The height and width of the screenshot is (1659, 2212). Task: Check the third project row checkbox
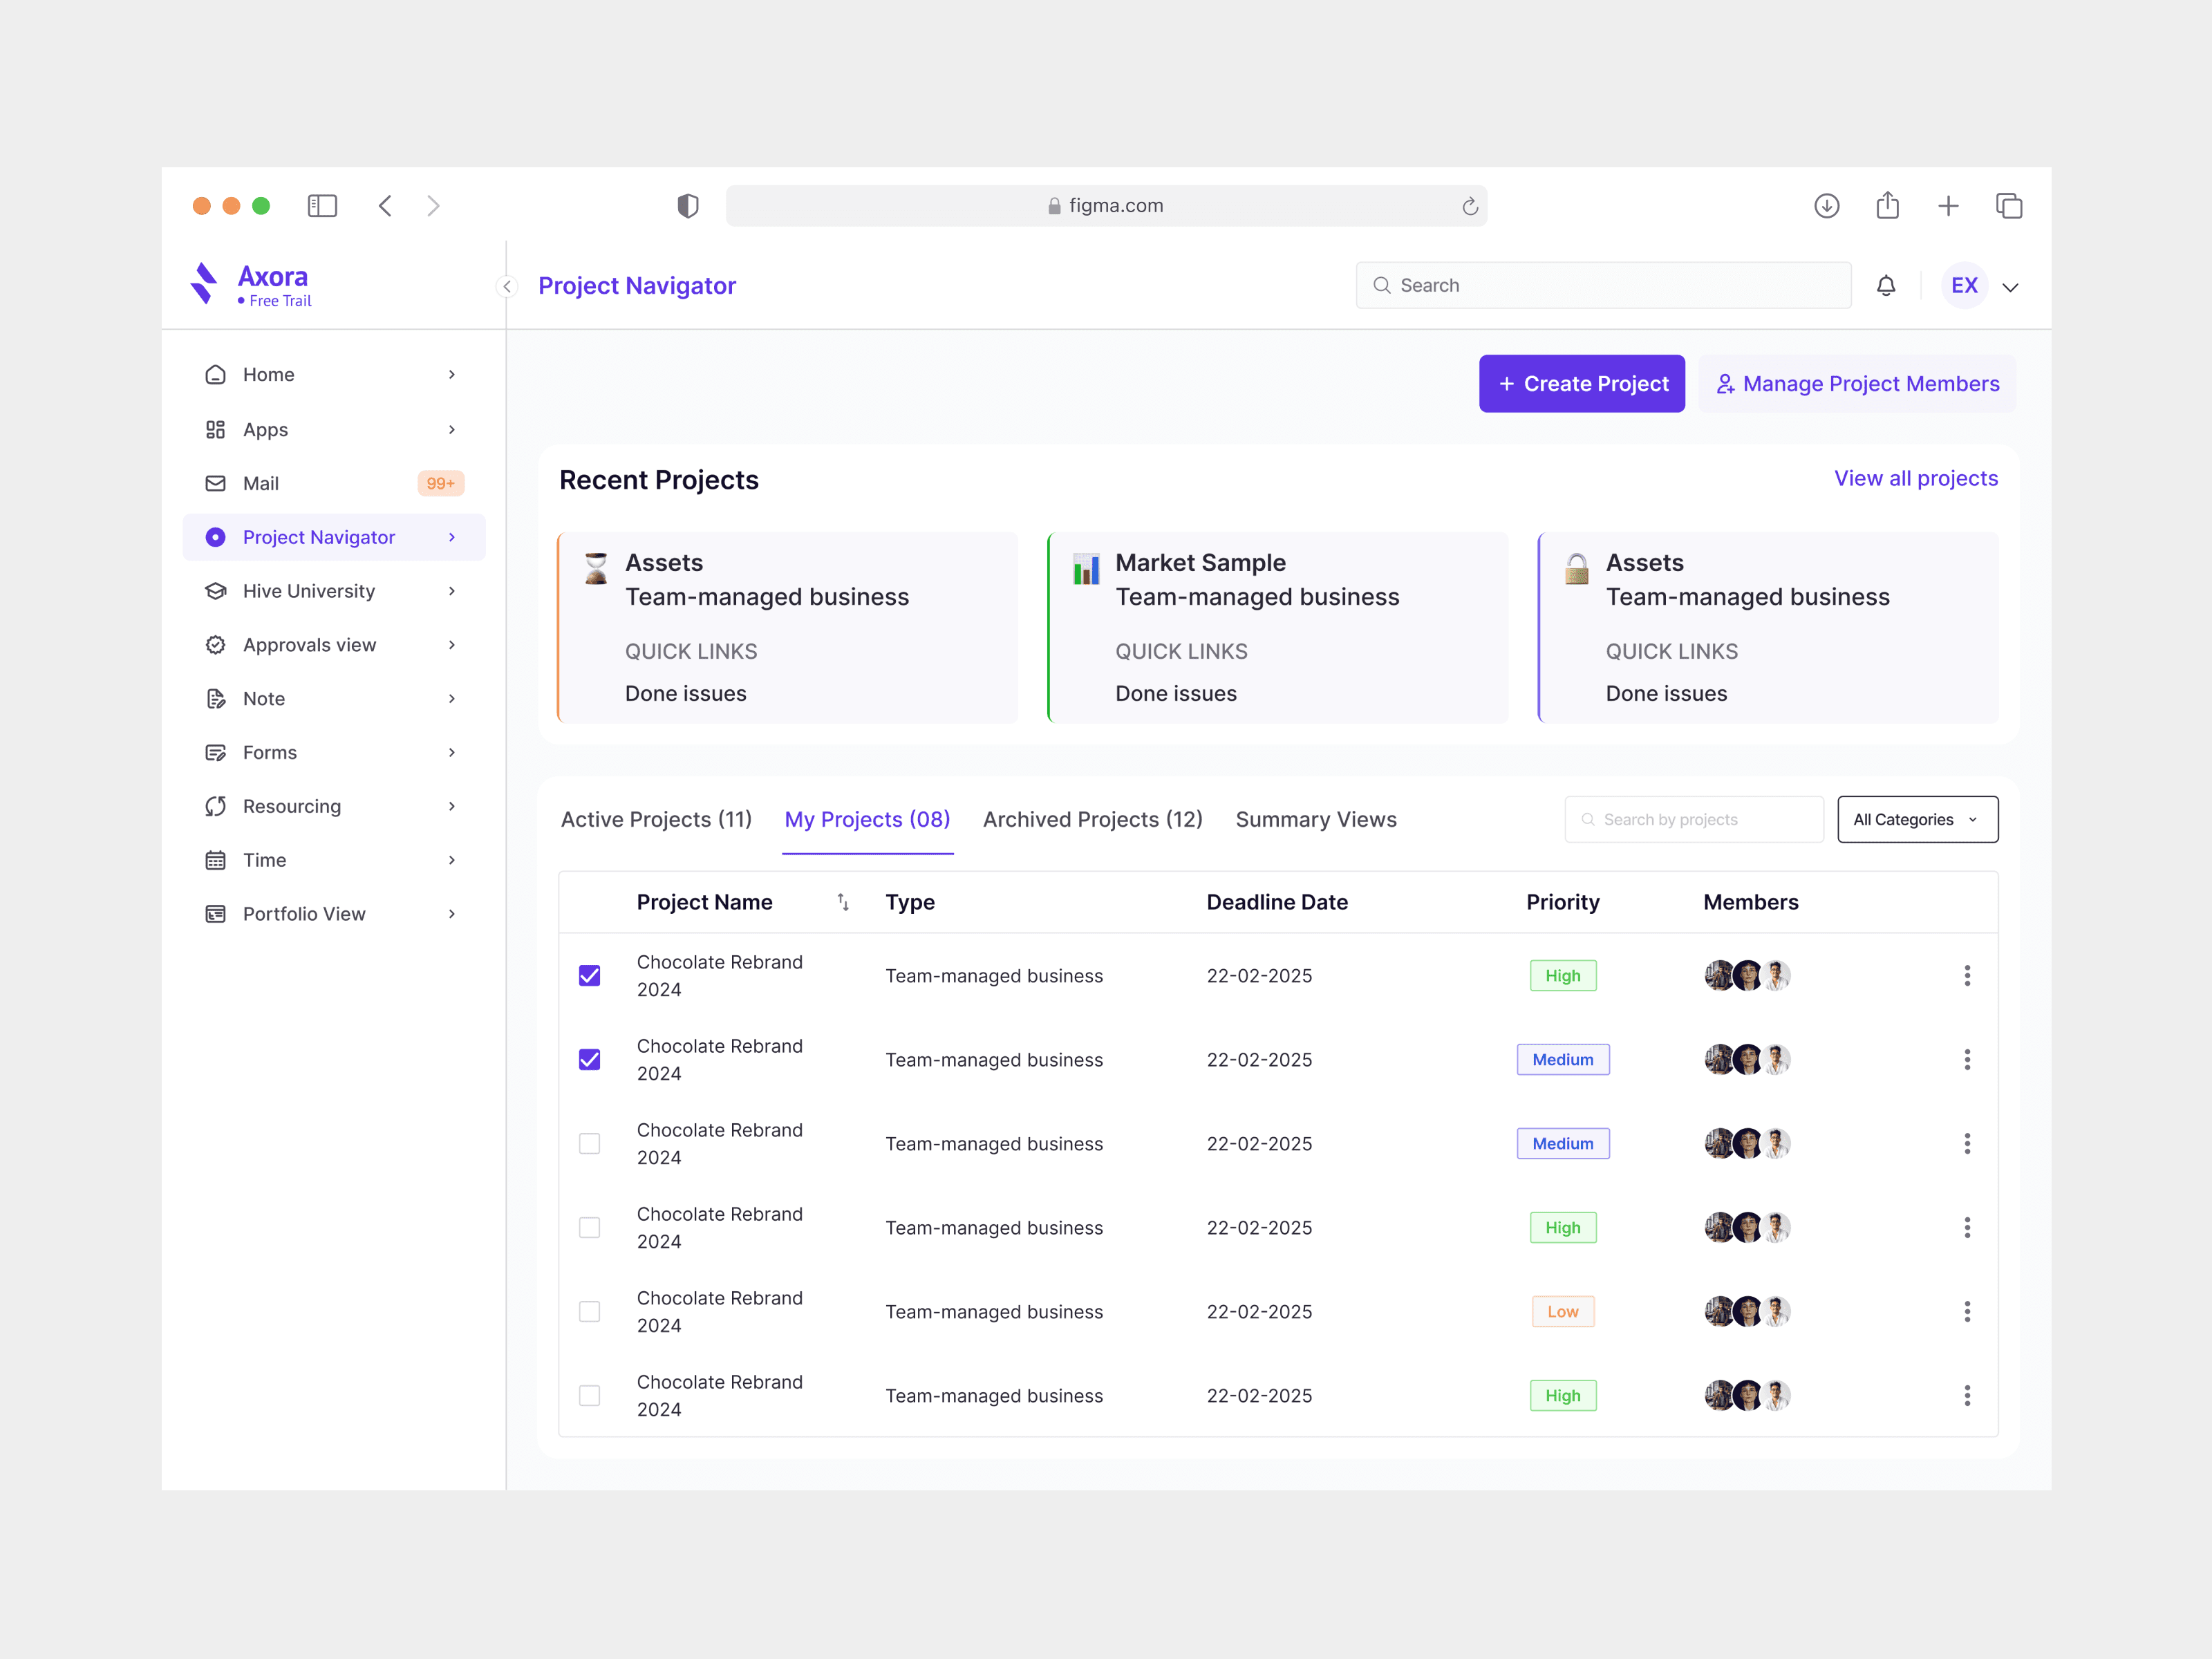point(590,1144)
